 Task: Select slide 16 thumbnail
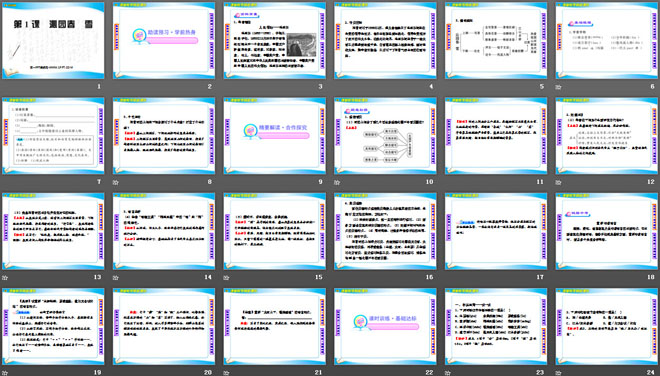coord(385,231)
